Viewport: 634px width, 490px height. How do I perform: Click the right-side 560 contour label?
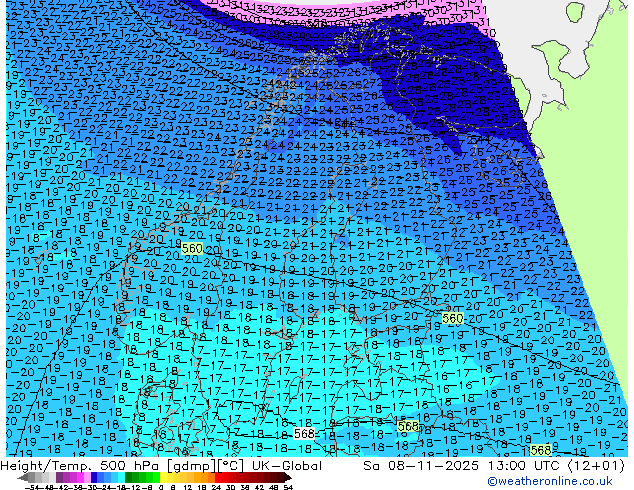pyautogui.click(x=452, y=319)
